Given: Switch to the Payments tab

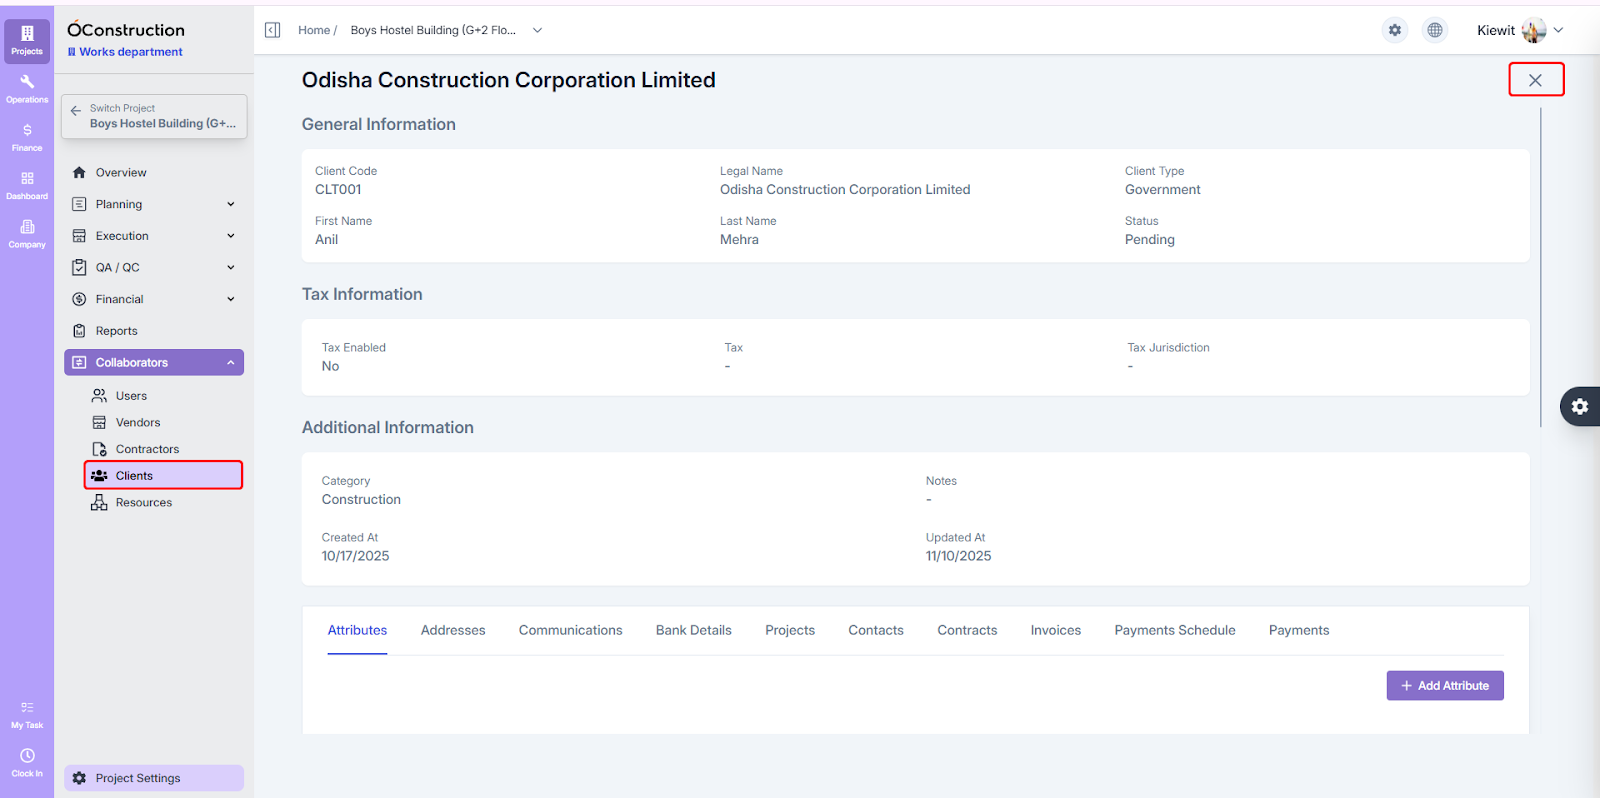Looking at the screenshot, I should coord(1299,630).
